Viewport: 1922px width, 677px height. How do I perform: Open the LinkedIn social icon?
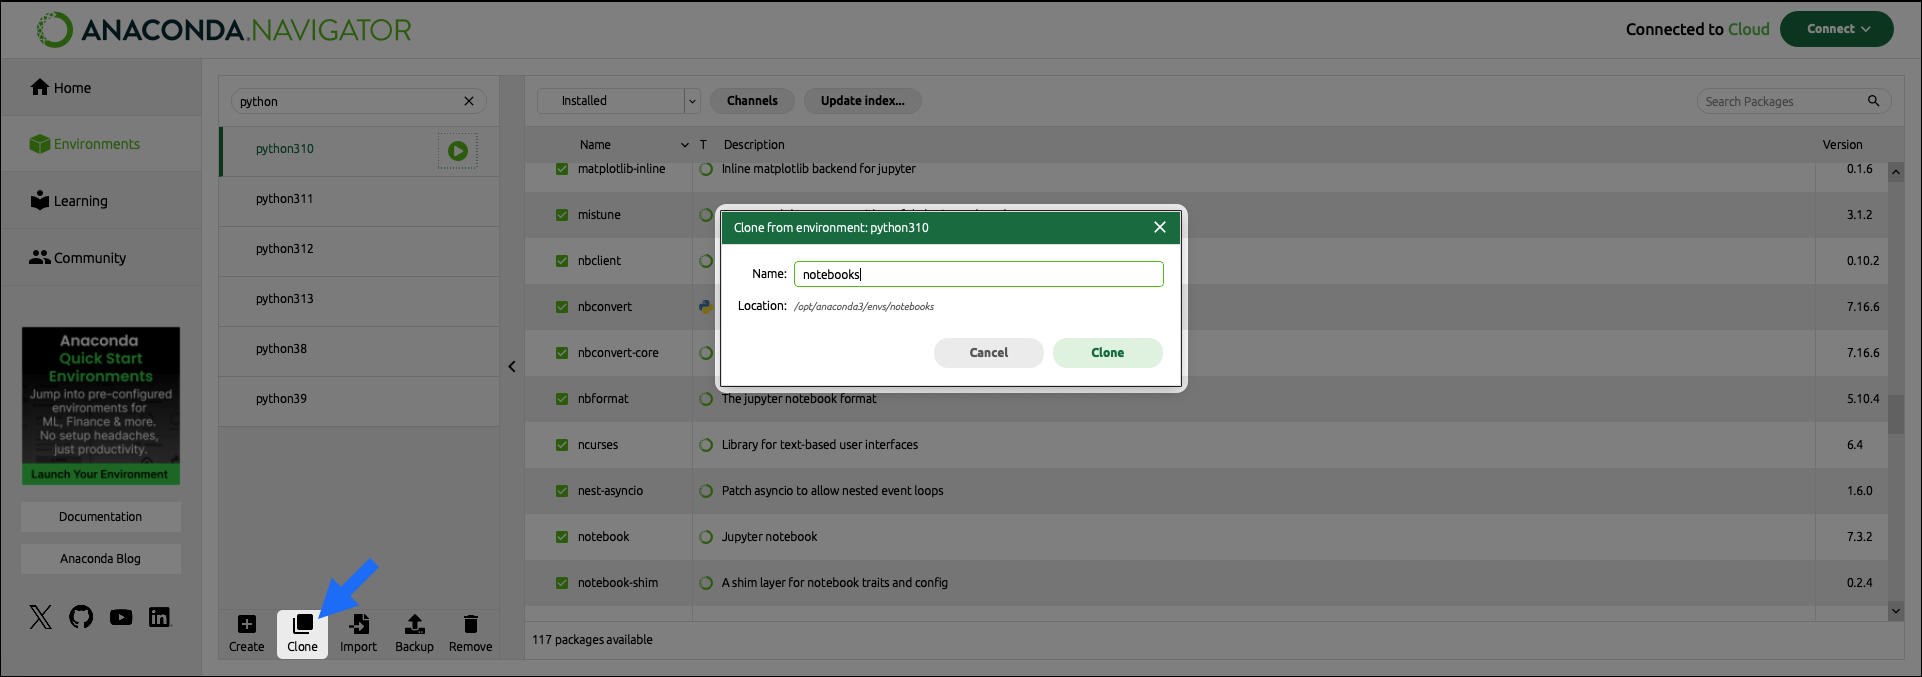pos(160,617)
